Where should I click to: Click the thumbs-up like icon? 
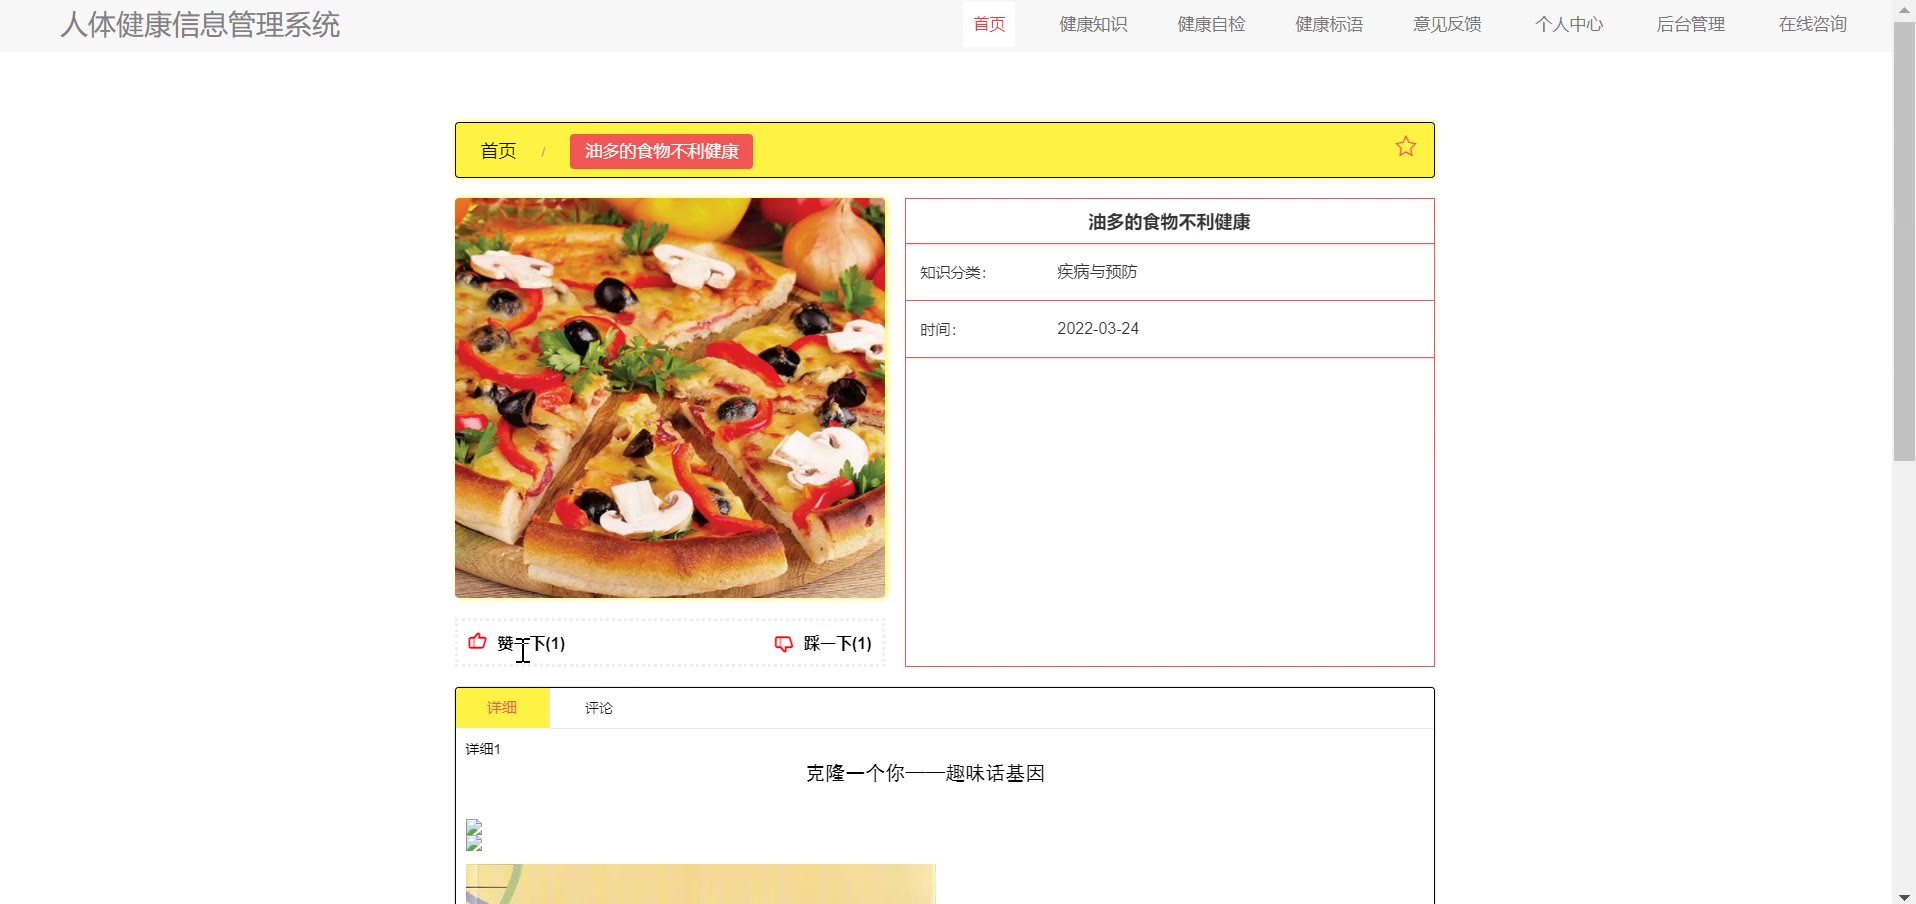coord(477,642)
